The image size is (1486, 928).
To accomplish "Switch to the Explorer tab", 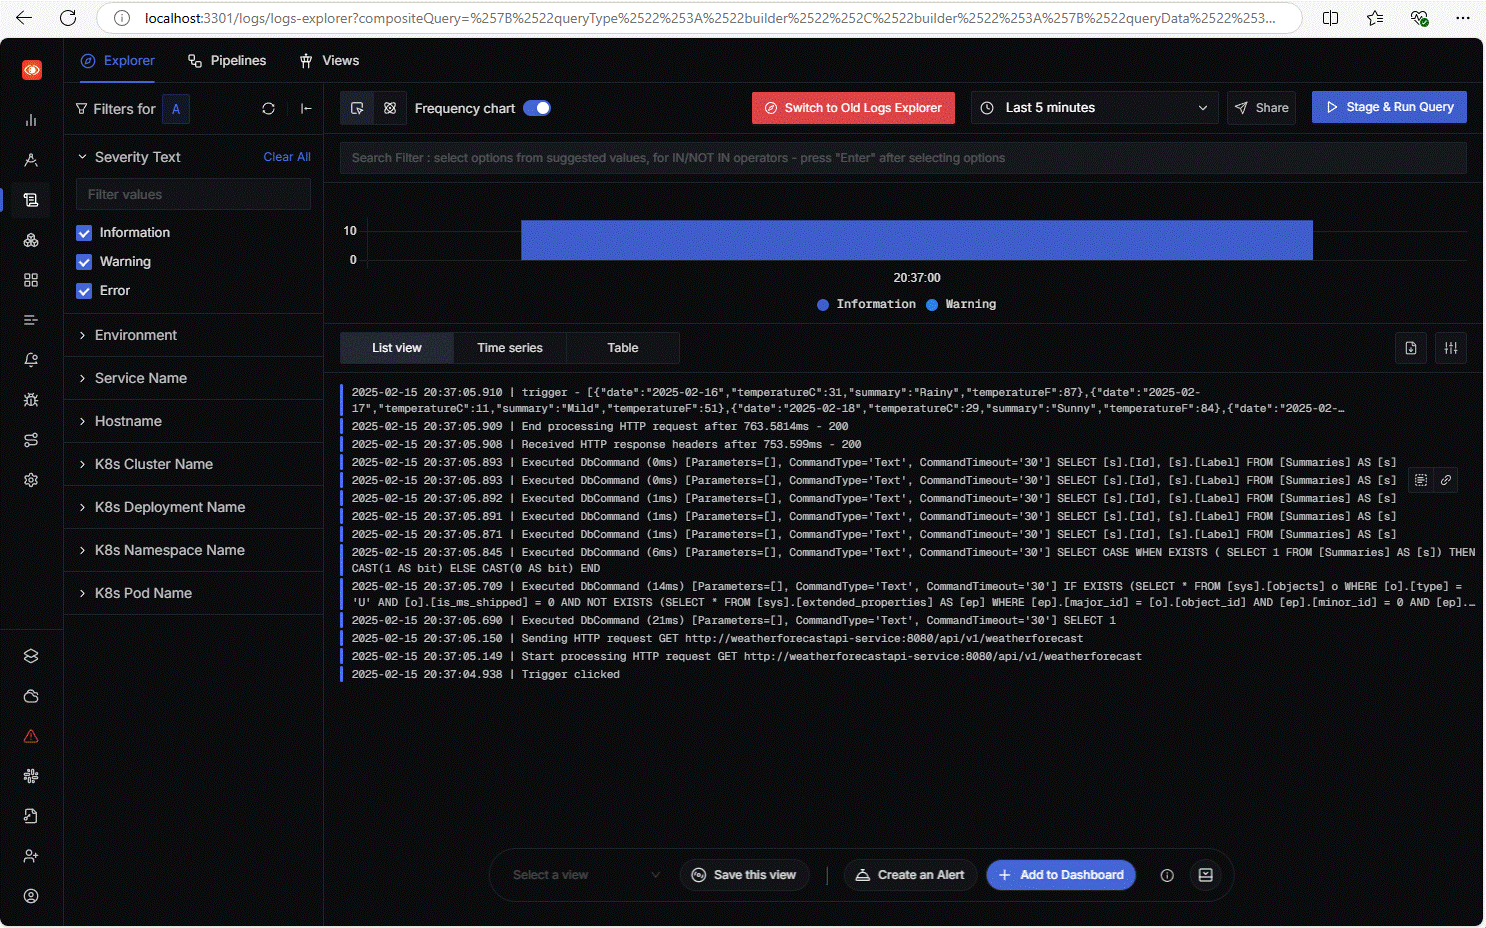I will coord(118,61).
